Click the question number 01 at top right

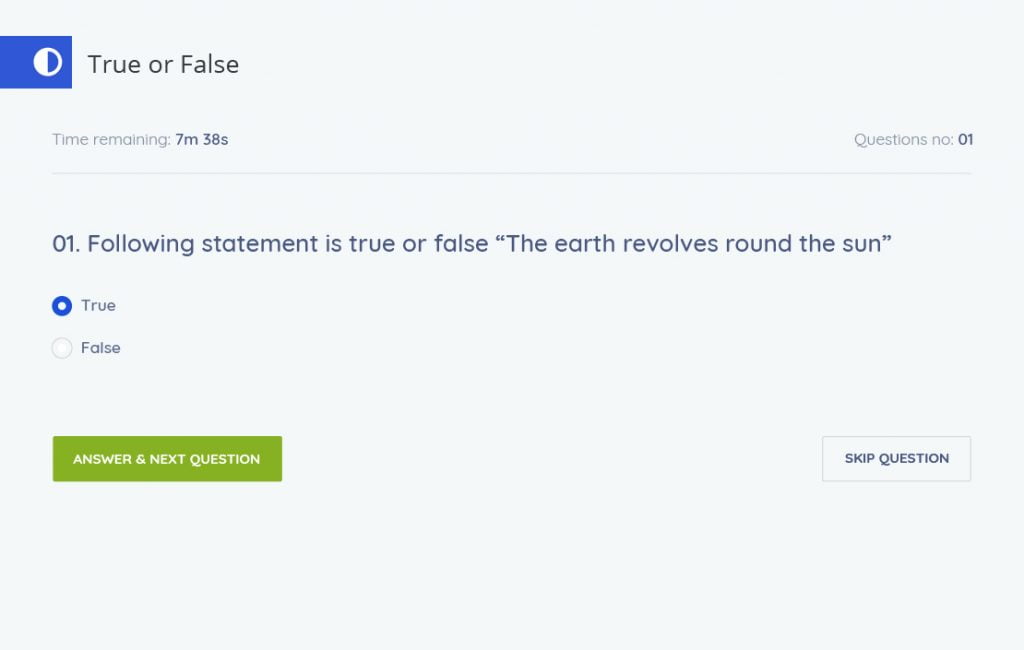[x=965, y=140]
